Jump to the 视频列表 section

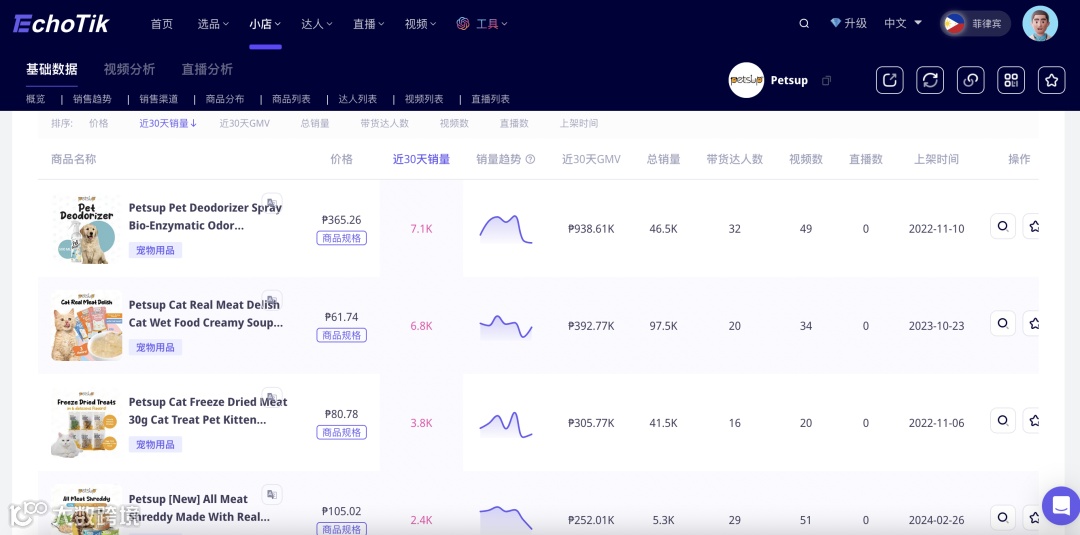tap(424, 99)
